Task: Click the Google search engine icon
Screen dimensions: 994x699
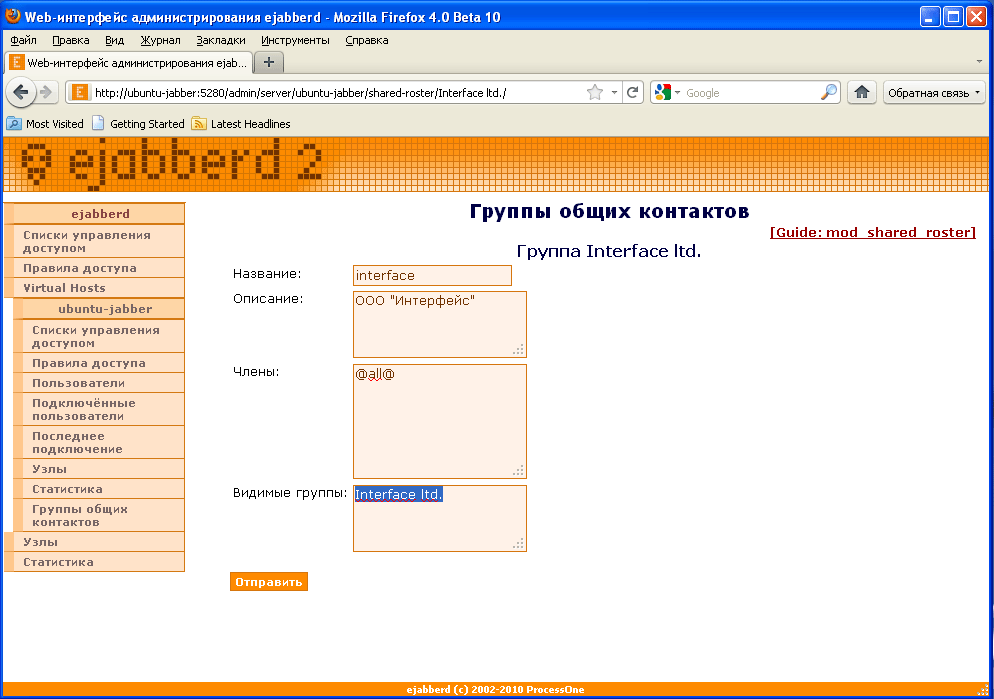Action: click(663, 93)
